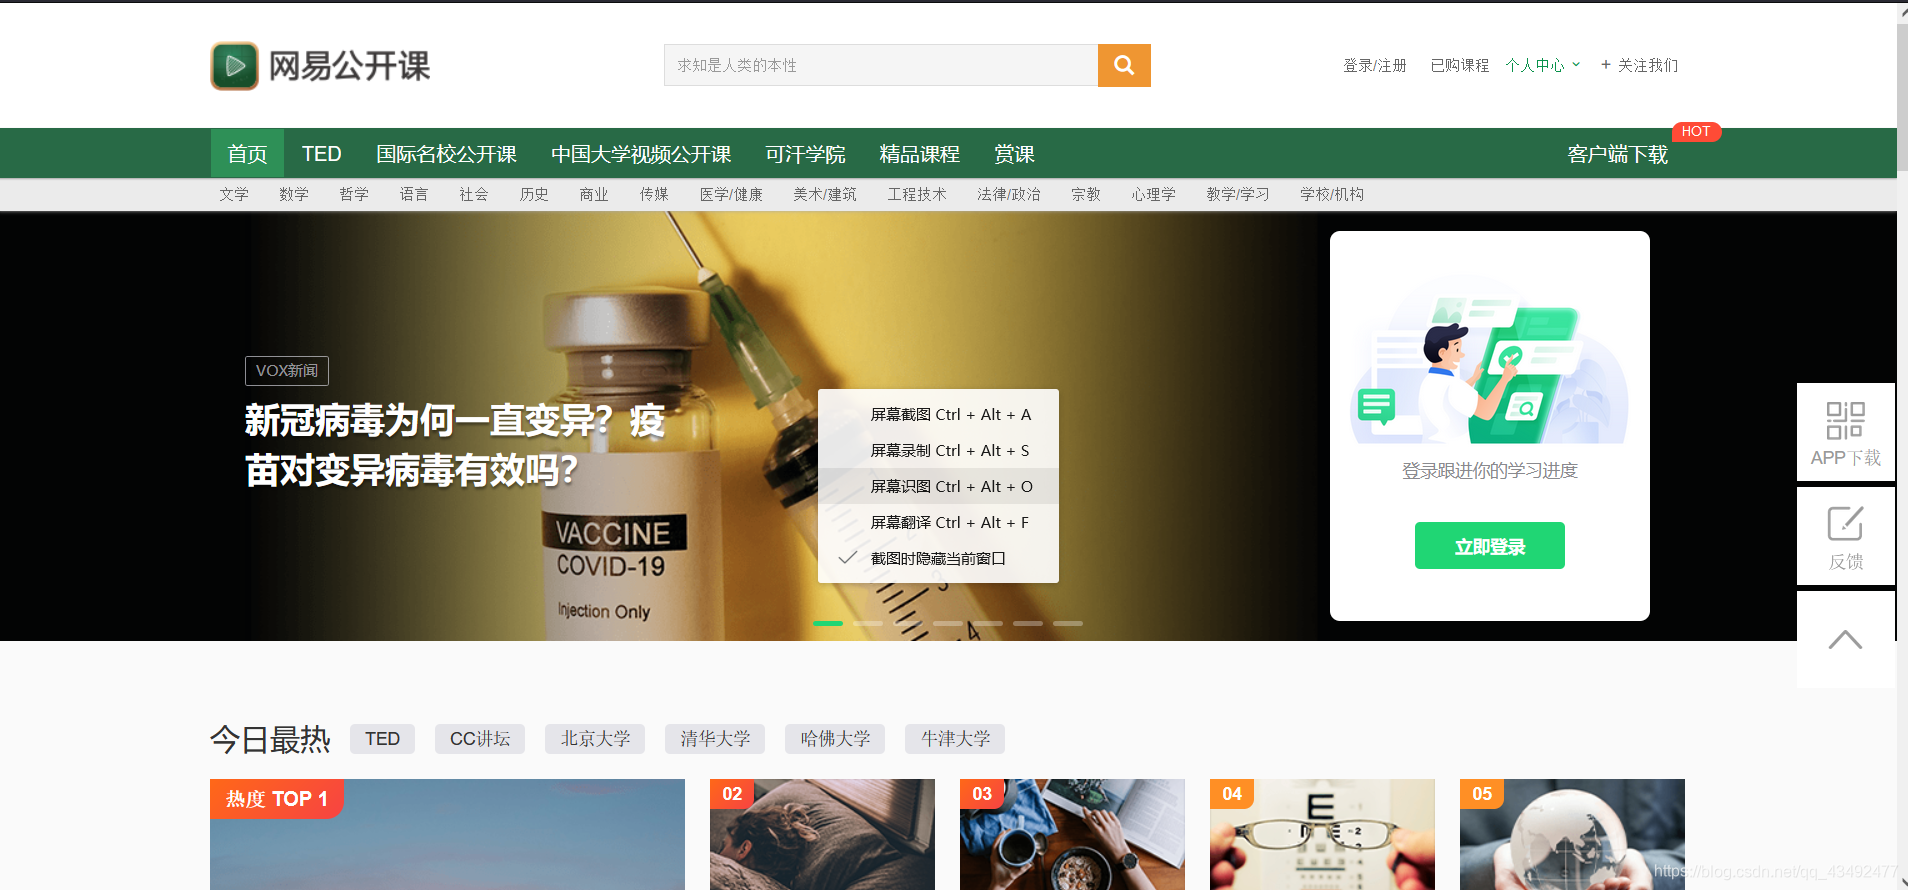Screen dimensions: 1908x890
Task: Select the 社会 category
Action: (474, 194)
